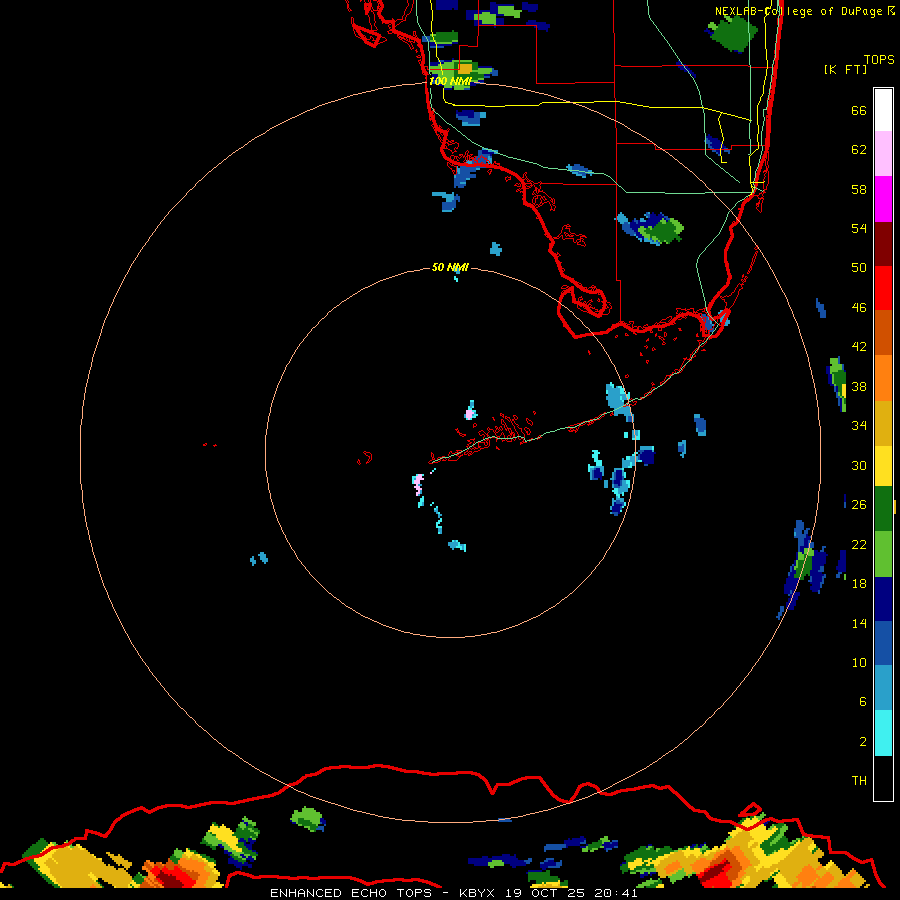
Task: Select the light green 26 kft legend swatch
Action: click(883, 554)
